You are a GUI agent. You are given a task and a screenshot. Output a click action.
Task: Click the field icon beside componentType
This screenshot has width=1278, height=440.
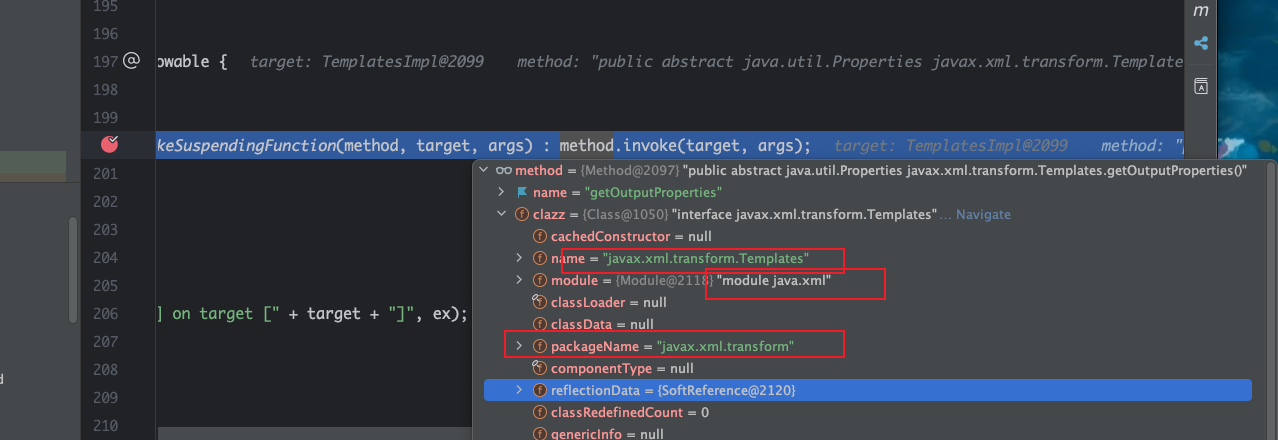(x=540, y=368)
